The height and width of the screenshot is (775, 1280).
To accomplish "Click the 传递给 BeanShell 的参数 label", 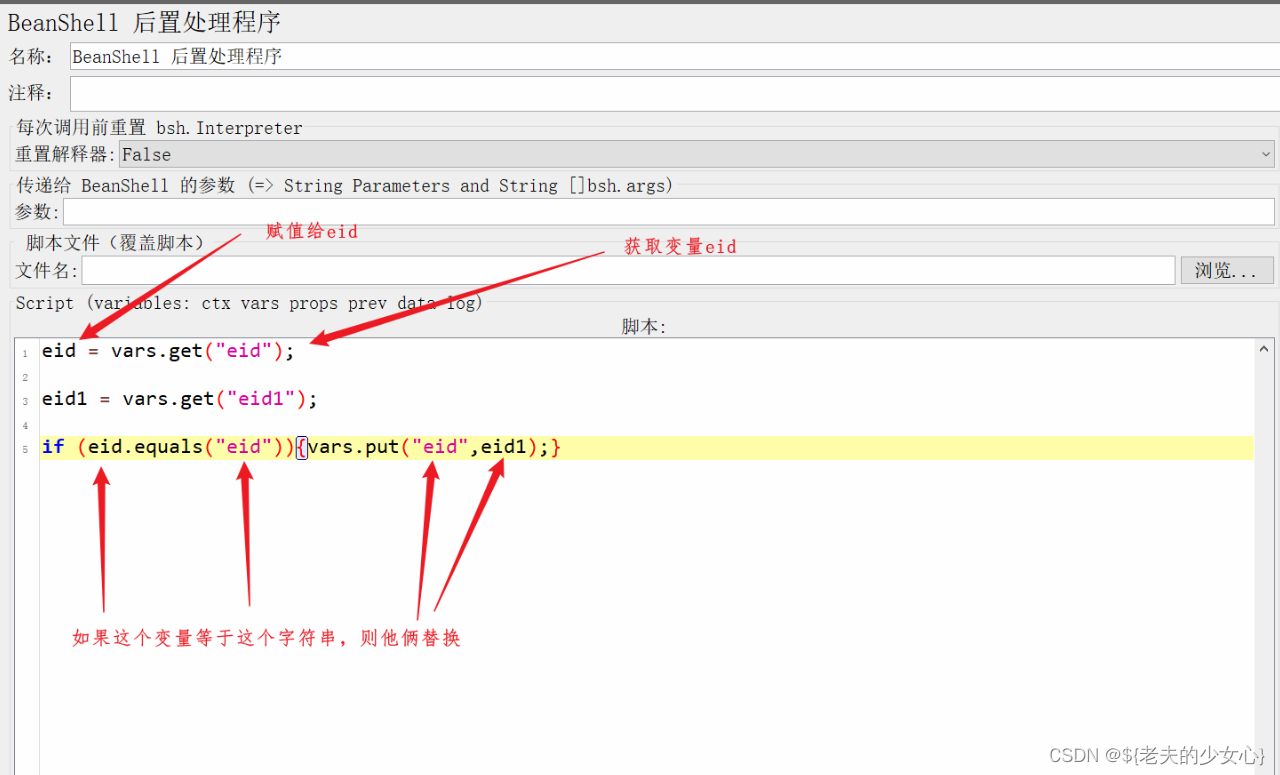I will pos(345,186).
